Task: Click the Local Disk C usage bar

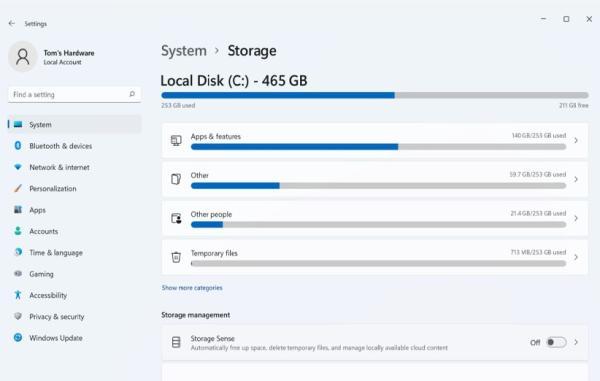Action: click(375, 95)
